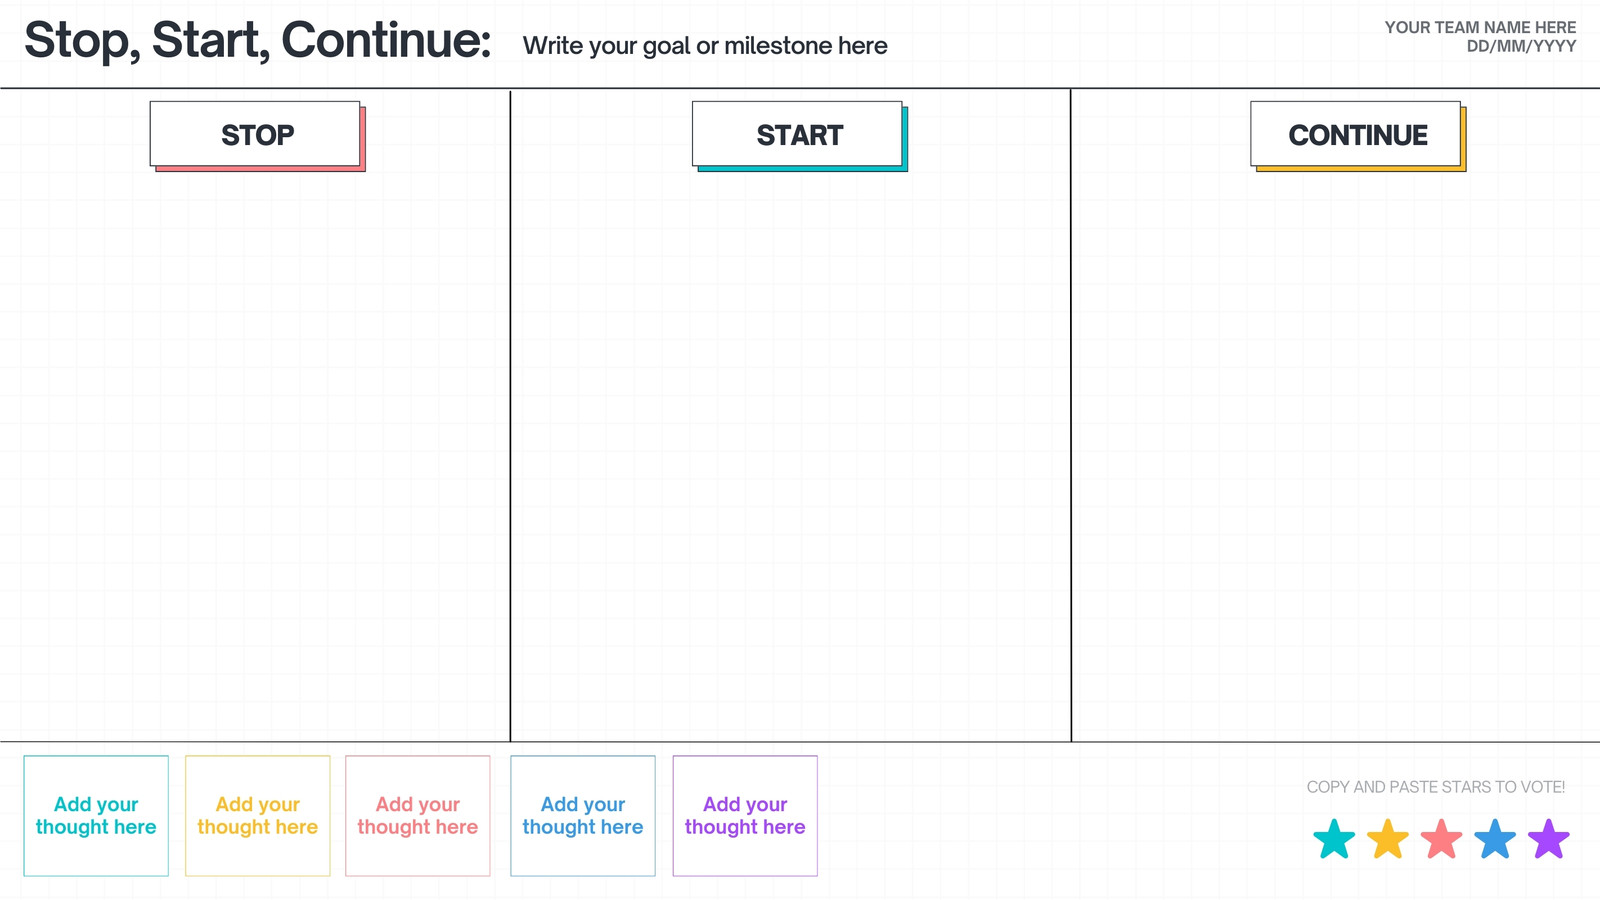The width and height of the screenshot is (1600, 900).
Task: Click the 'YOUR TEAM NAME HERE' text
Action: 1480,27
